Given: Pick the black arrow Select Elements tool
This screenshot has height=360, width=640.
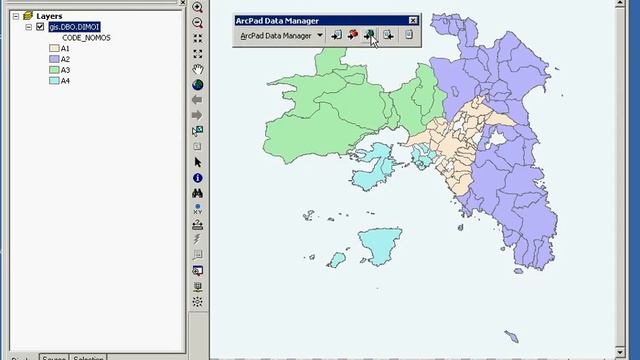Looking at the screenshot, I should pos(198,162).
